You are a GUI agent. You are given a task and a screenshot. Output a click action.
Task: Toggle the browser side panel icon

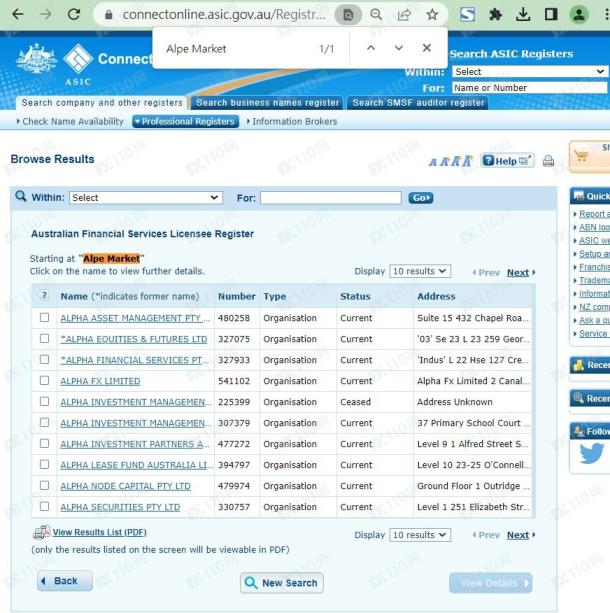(x=551, y=15)
